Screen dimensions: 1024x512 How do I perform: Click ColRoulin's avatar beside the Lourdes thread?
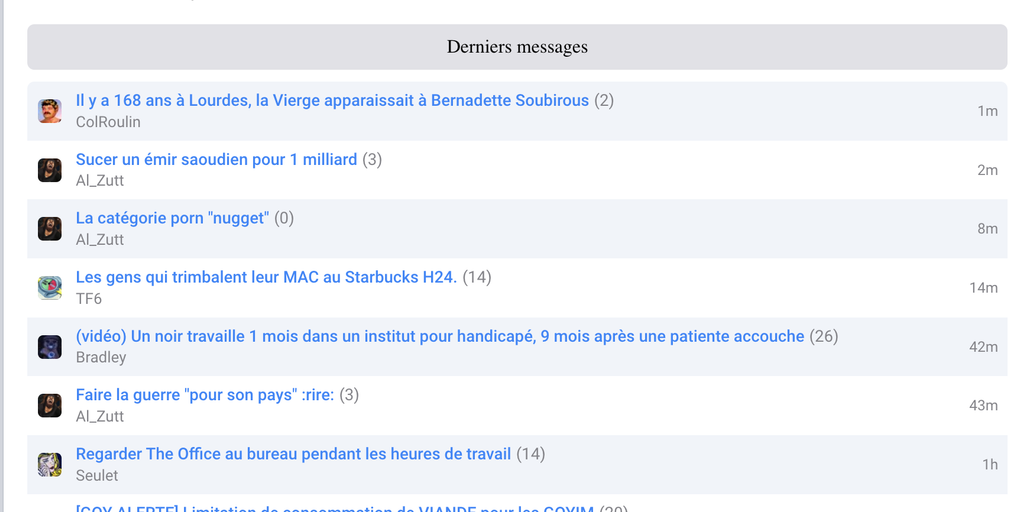[x=50, y=111]
